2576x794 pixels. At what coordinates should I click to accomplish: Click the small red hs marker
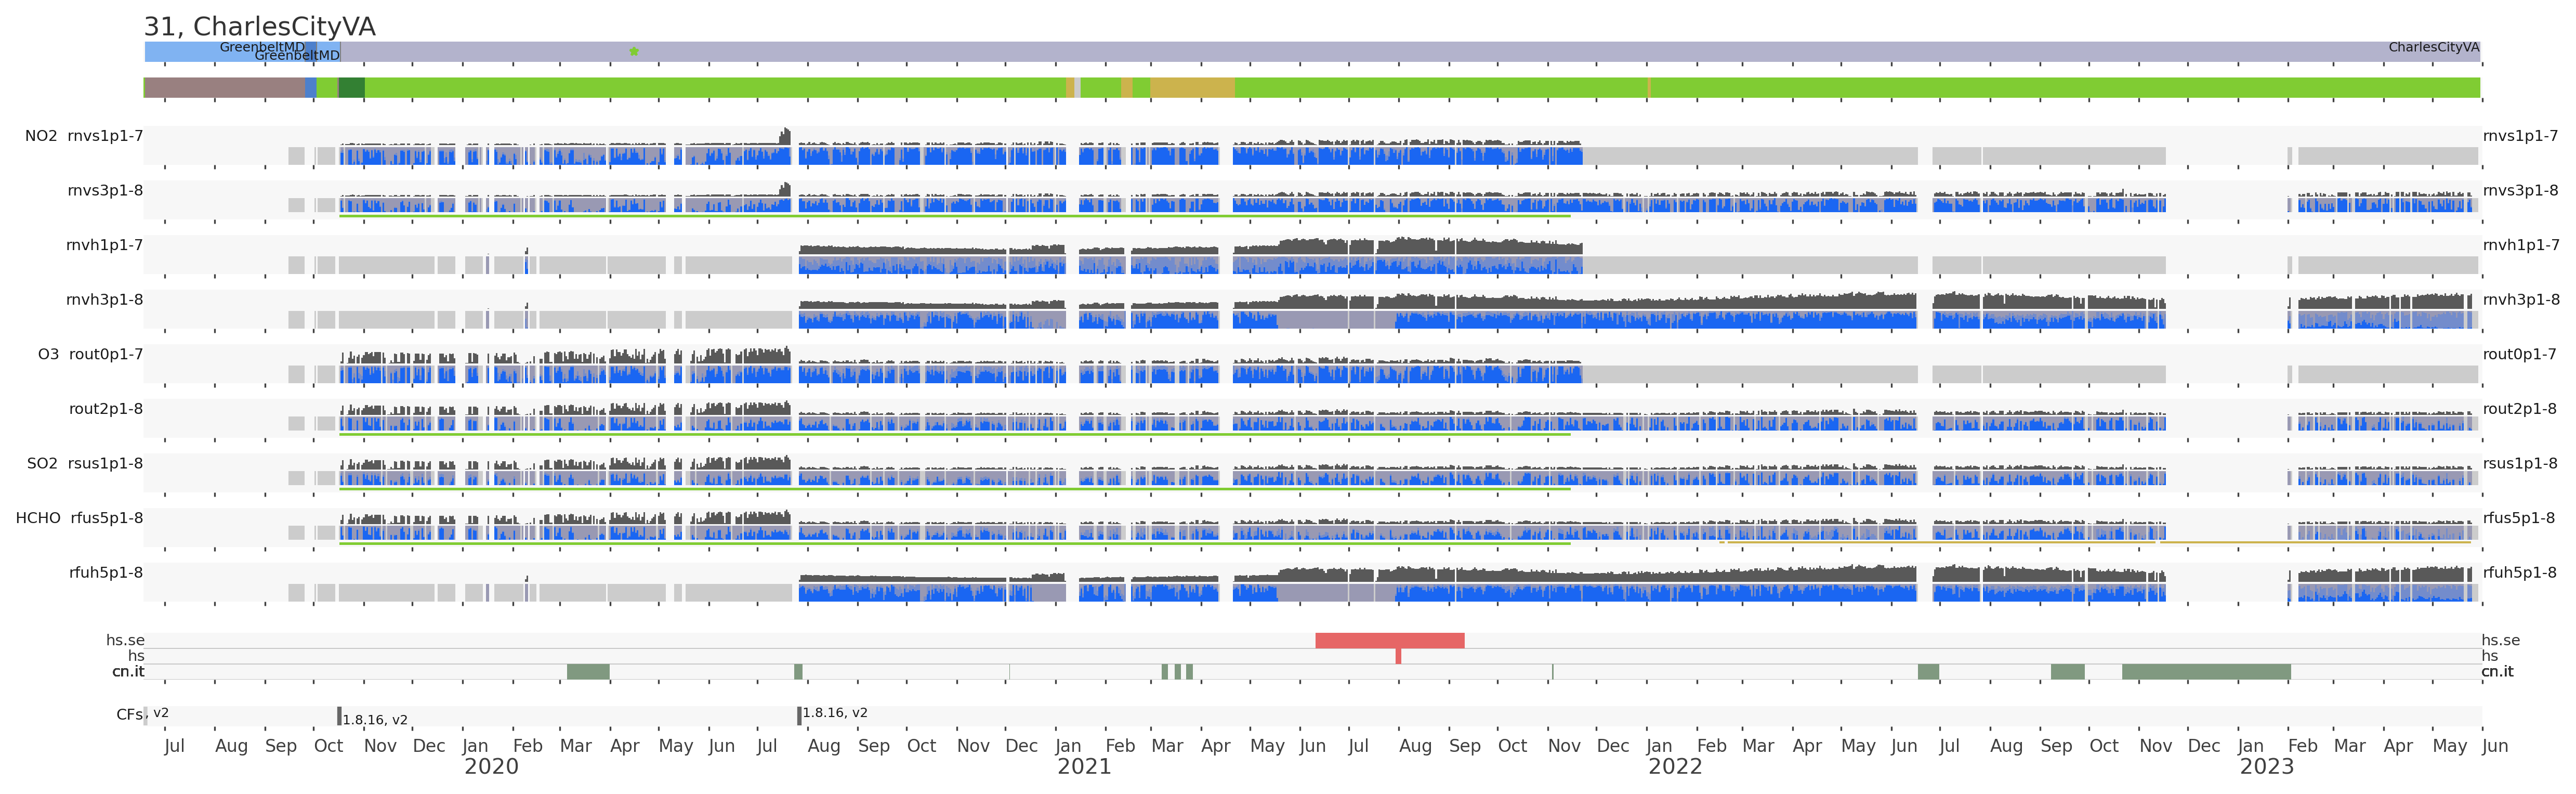(x=1398, y=656)
